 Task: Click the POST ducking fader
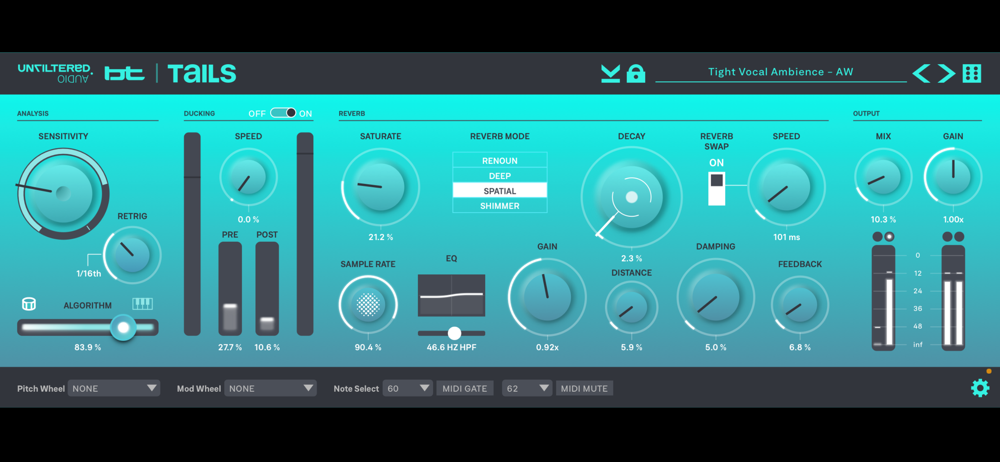coord(267,288)
